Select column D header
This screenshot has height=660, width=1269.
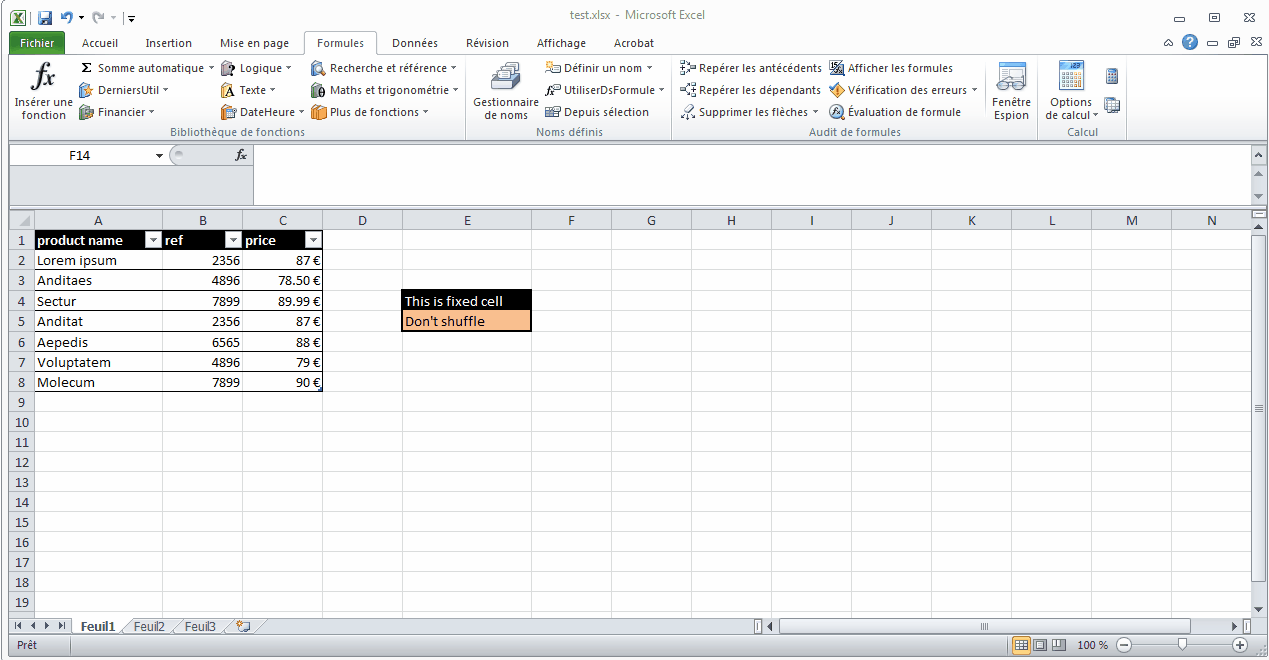[x=362, y=220]
